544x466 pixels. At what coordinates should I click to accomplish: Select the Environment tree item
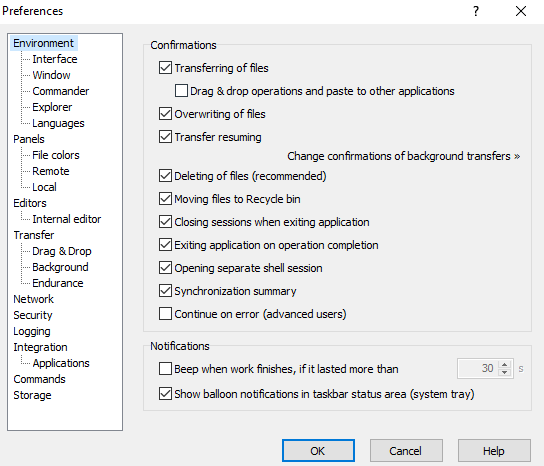click(x=44, y=43)
